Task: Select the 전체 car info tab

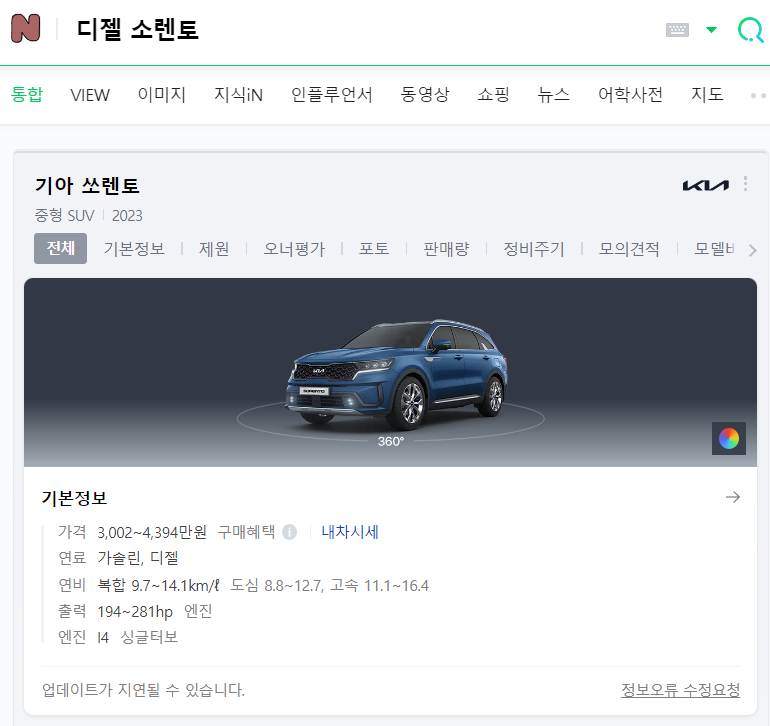Action: [60, 249]
